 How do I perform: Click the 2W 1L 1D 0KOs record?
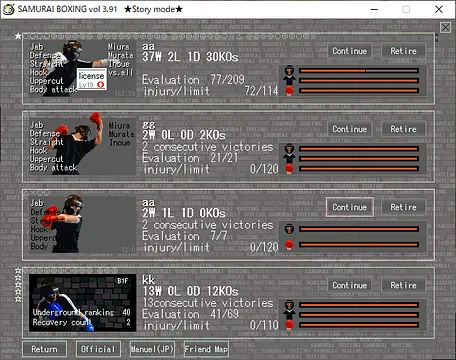click(184, 213)
